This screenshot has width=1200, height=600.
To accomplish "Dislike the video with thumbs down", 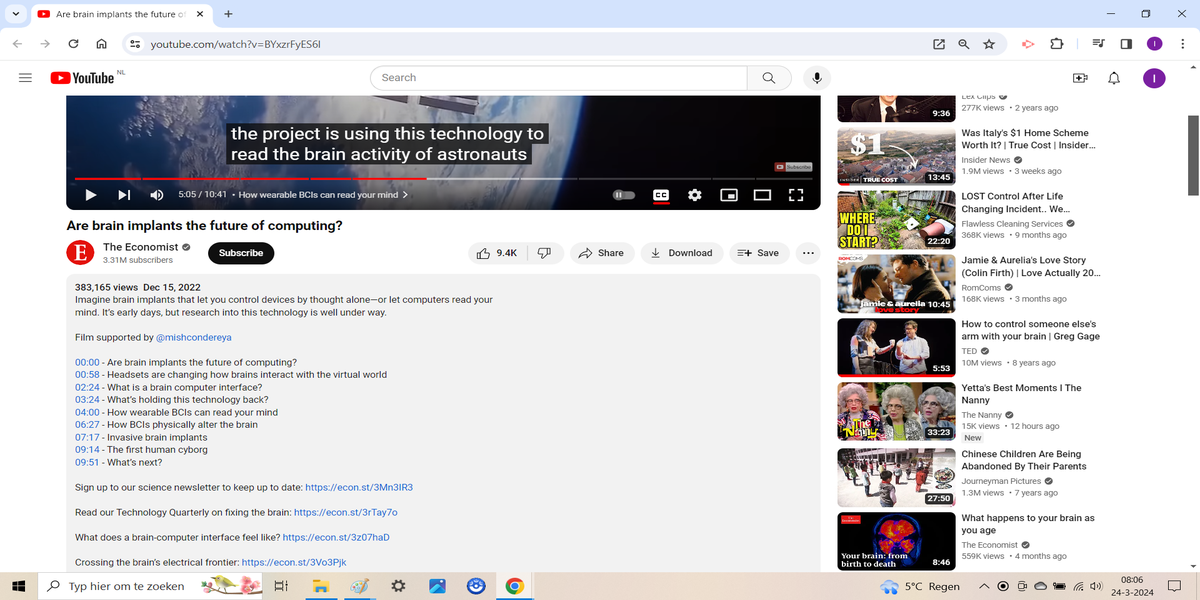I will click(545, 253).
